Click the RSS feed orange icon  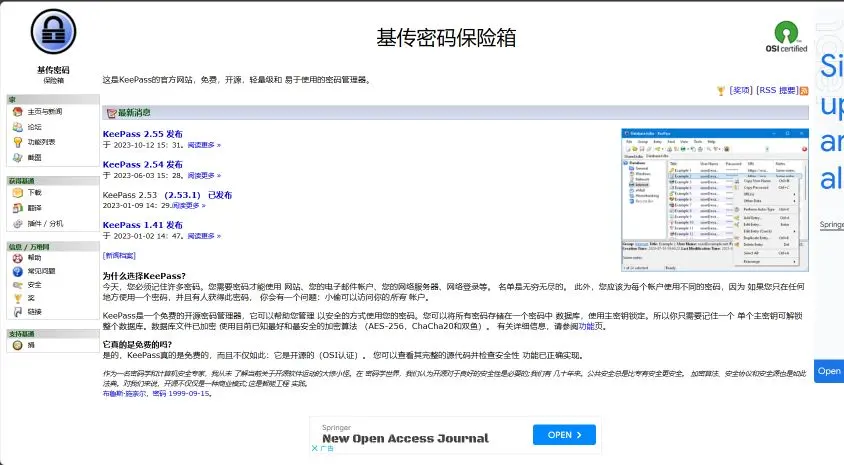point(804,91)
